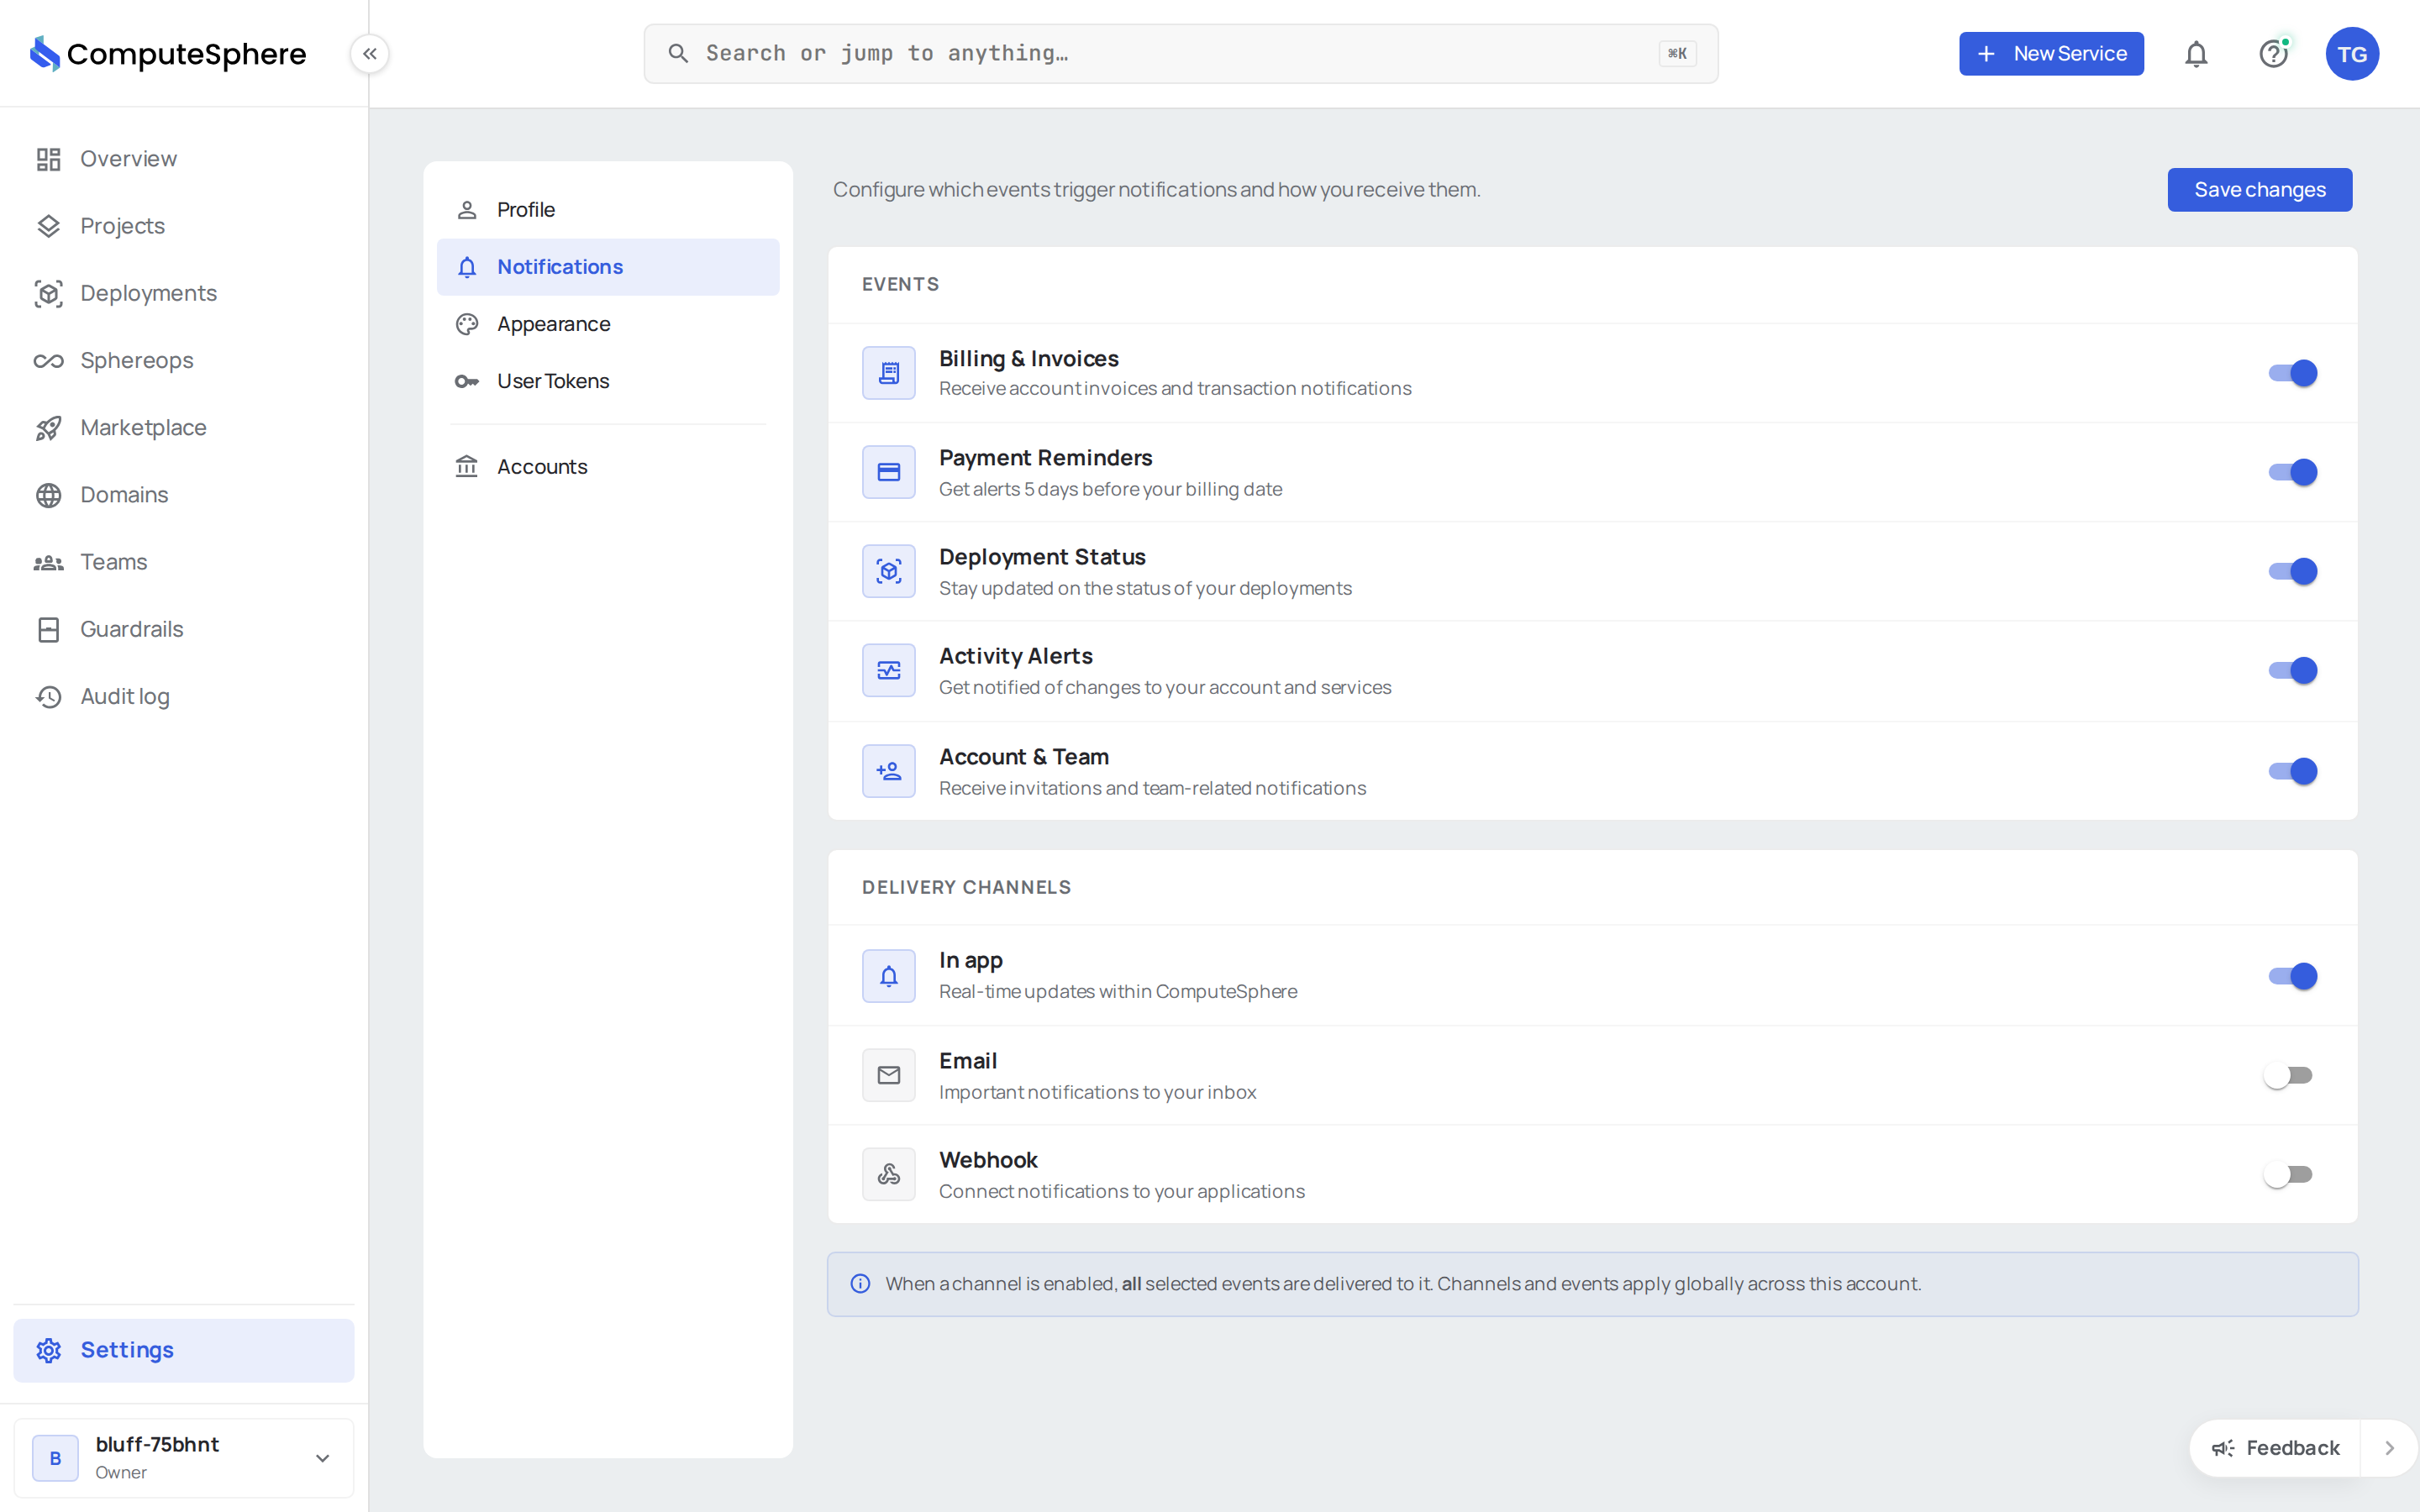This screenshot has height=1512, width=2420.
Task: Click the Webhook icon
Action: (x=888, y=1174)
